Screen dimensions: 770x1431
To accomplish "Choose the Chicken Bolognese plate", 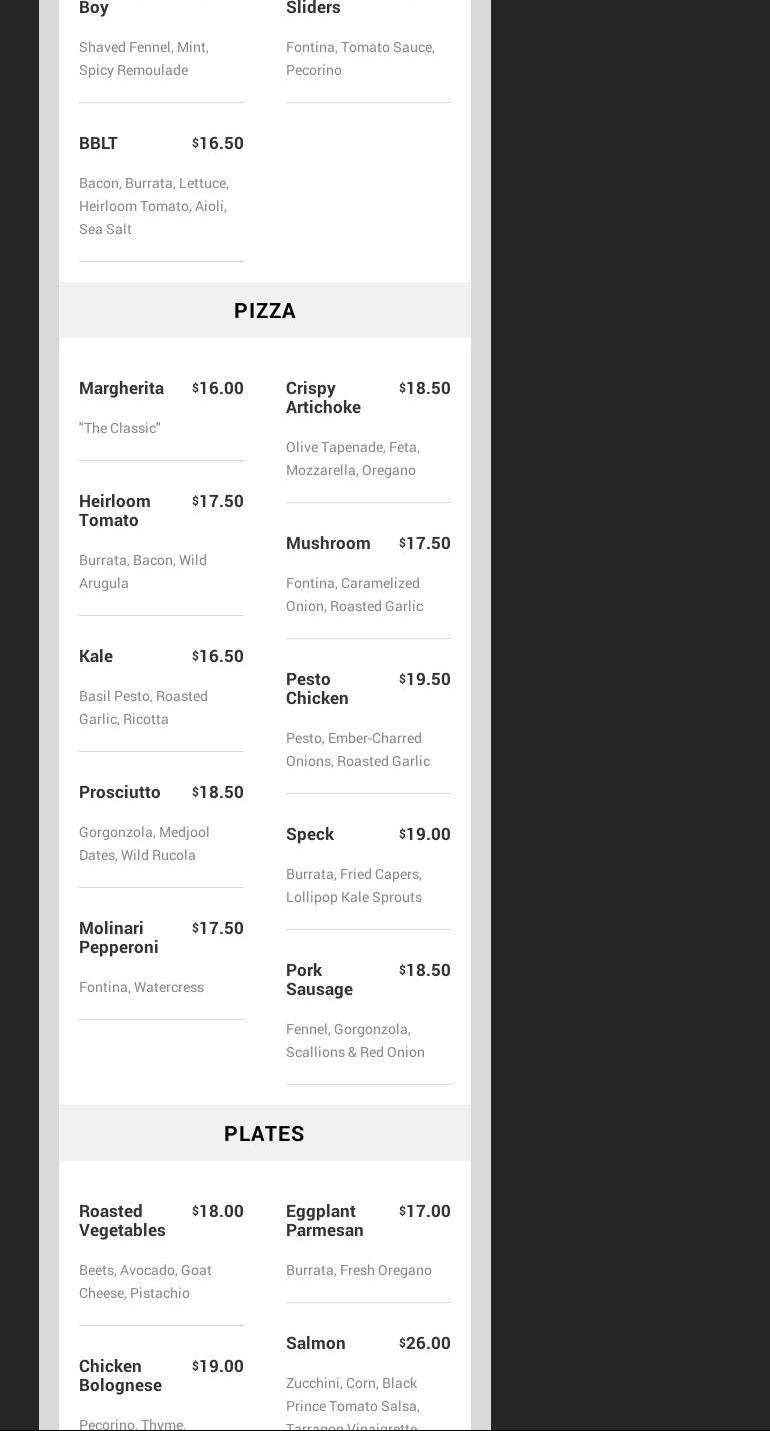I will (x=120, y=1376).
